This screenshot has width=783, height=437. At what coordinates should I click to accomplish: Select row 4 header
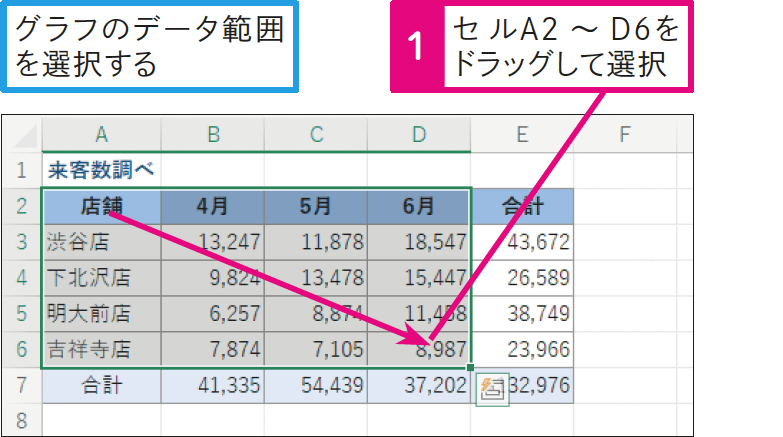22,278
